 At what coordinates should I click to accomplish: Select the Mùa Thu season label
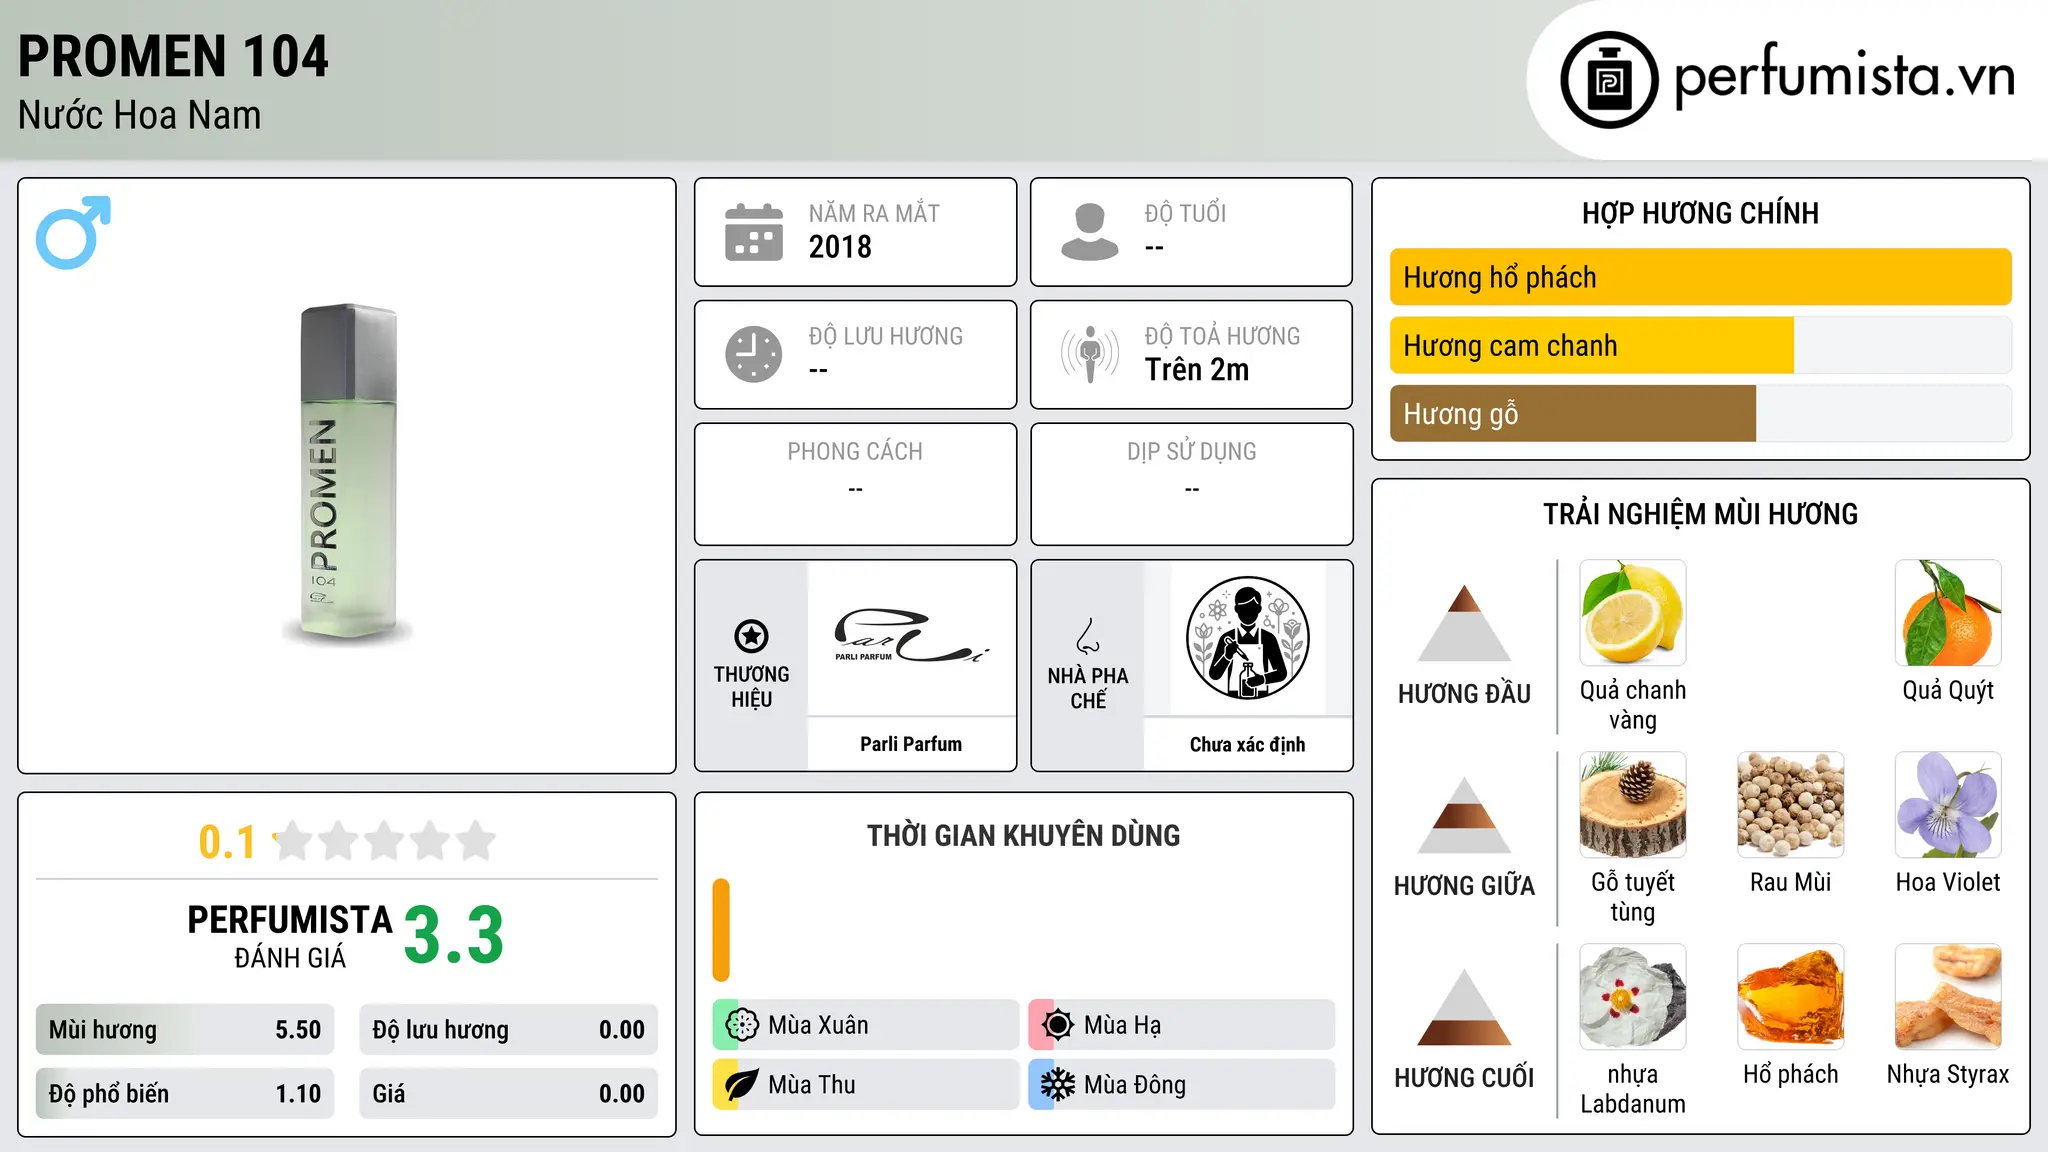pos(812,1085)
